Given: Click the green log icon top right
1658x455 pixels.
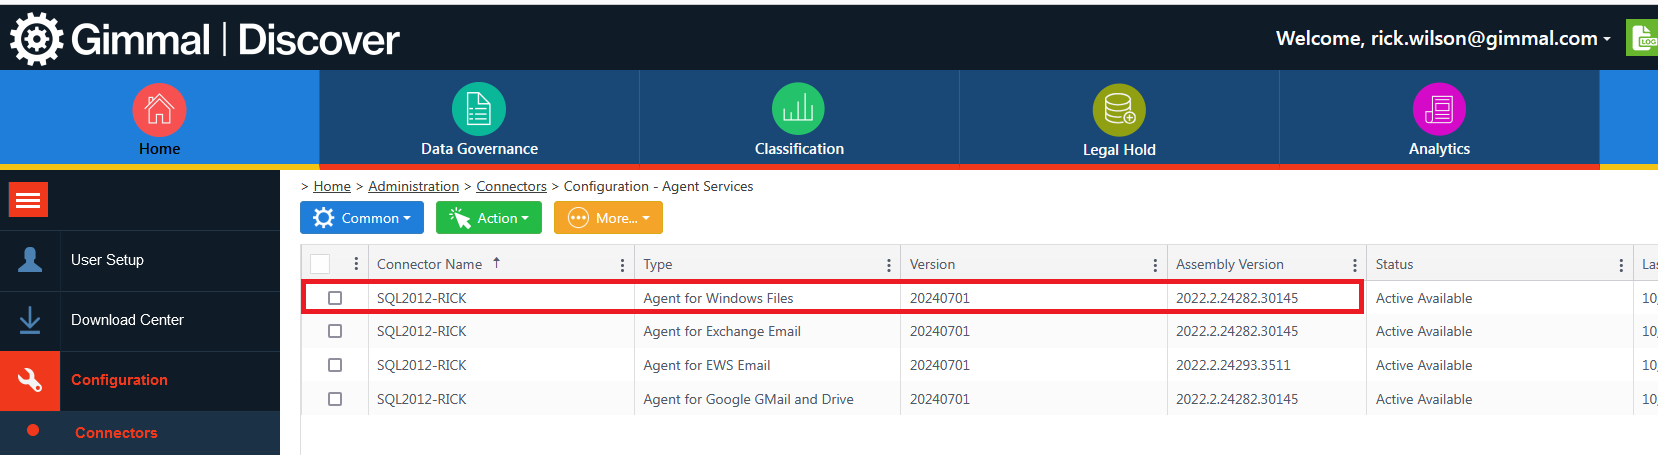Looking at the screenshot, I should pyautogui.click(x=1643, y=39).
